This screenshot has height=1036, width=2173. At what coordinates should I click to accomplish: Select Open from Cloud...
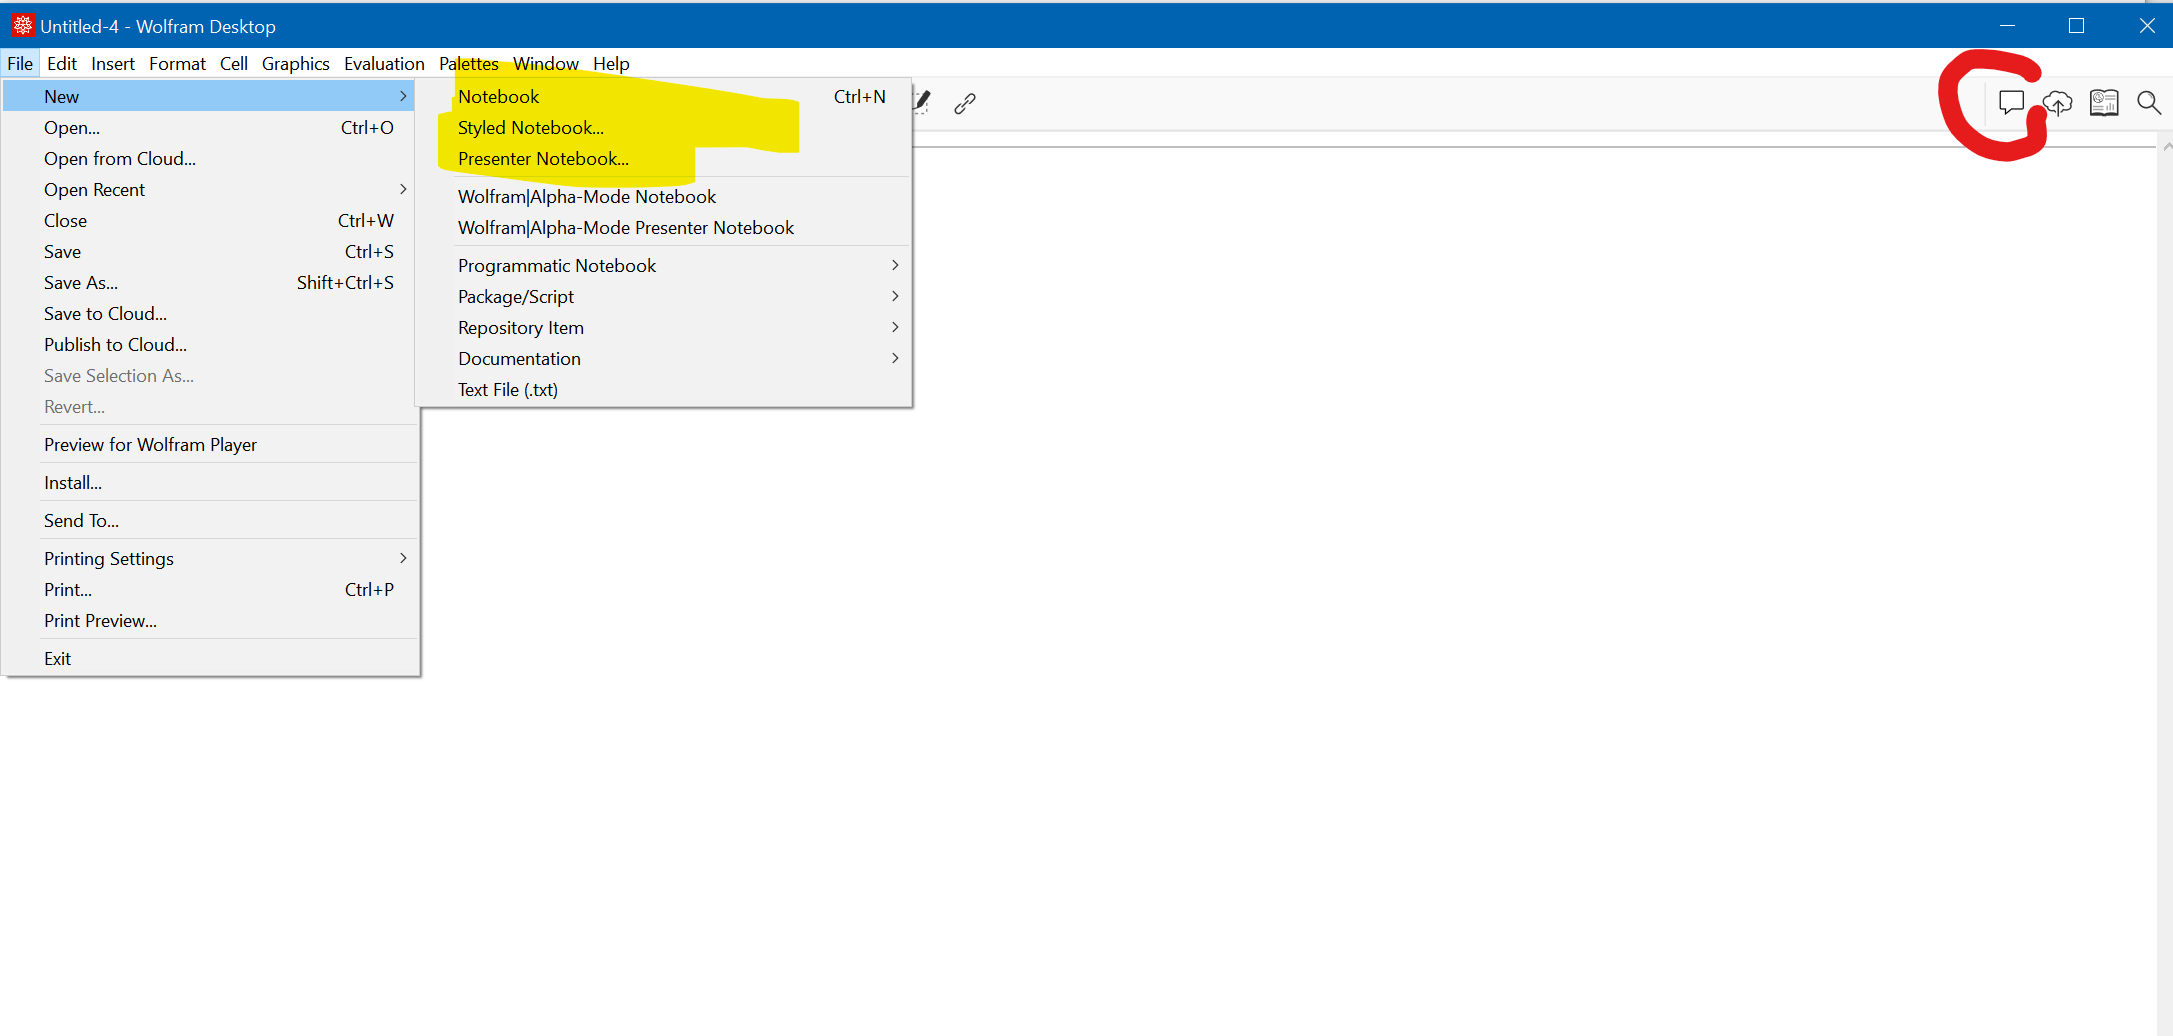pos(210,159)
